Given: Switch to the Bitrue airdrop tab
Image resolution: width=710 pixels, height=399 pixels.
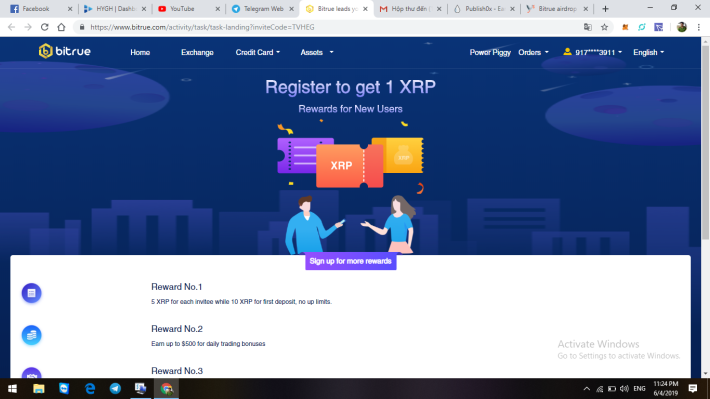Looking at the screenshot, I should (x=557, y=9).
